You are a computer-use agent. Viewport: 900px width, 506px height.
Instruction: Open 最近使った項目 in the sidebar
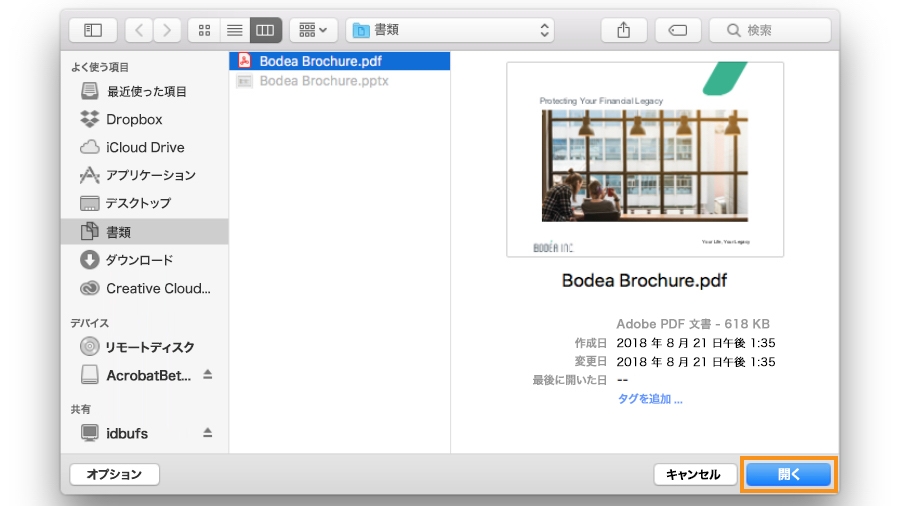[145, 91]
